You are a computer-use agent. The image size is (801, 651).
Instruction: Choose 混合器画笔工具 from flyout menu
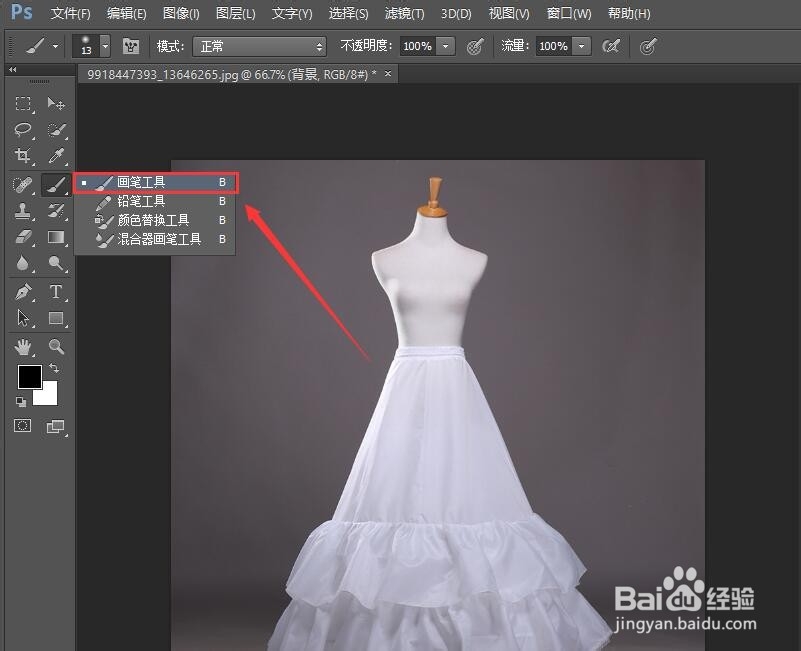tap(155, 239)
